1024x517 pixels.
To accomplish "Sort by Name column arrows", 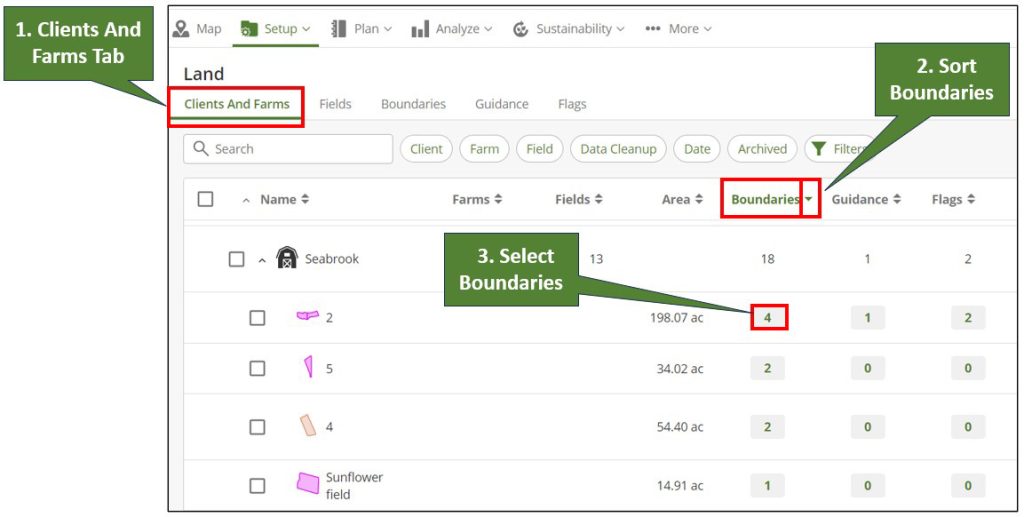I will (305, 199).
